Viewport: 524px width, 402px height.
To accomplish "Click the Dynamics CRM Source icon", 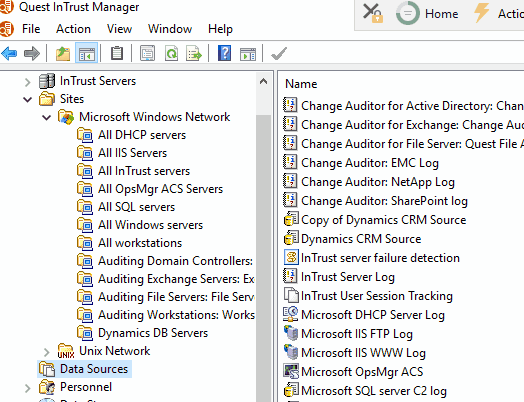I will click(291, 239).
